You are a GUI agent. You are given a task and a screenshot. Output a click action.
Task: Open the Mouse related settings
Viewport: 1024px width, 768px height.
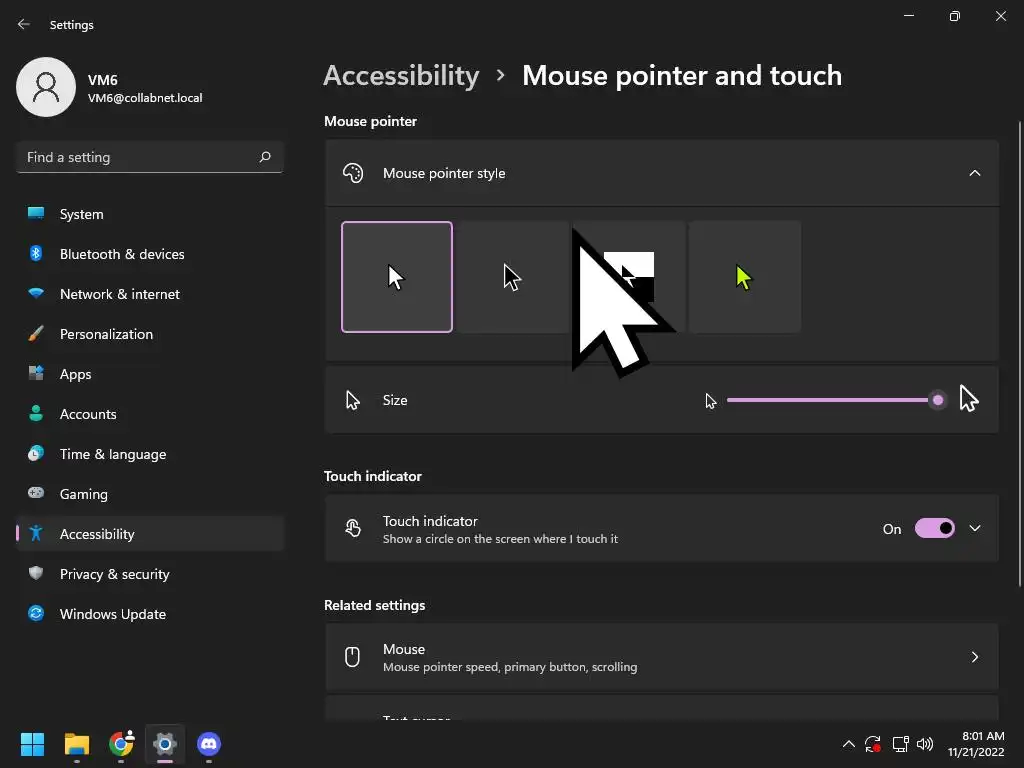tap(662, 657)
